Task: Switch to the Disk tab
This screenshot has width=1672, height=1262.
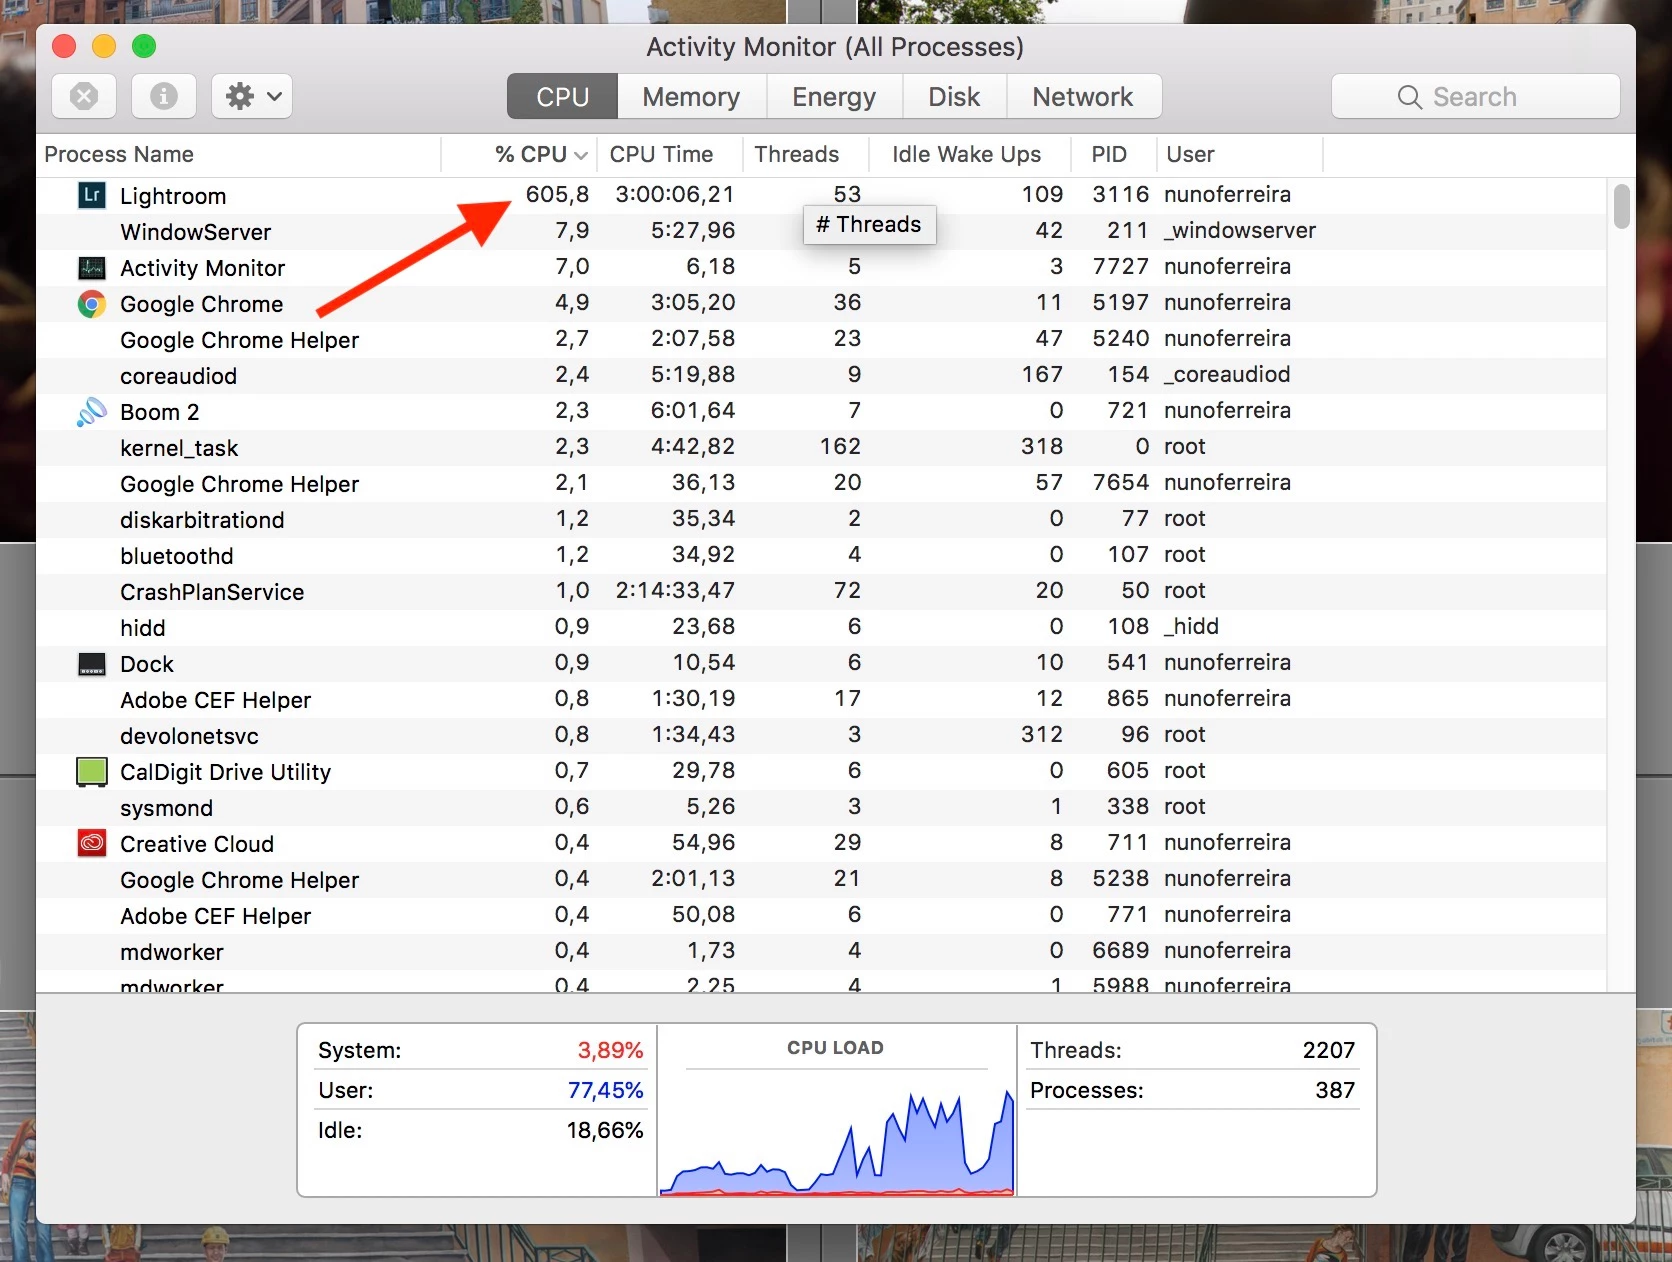Action: (954, 97)
